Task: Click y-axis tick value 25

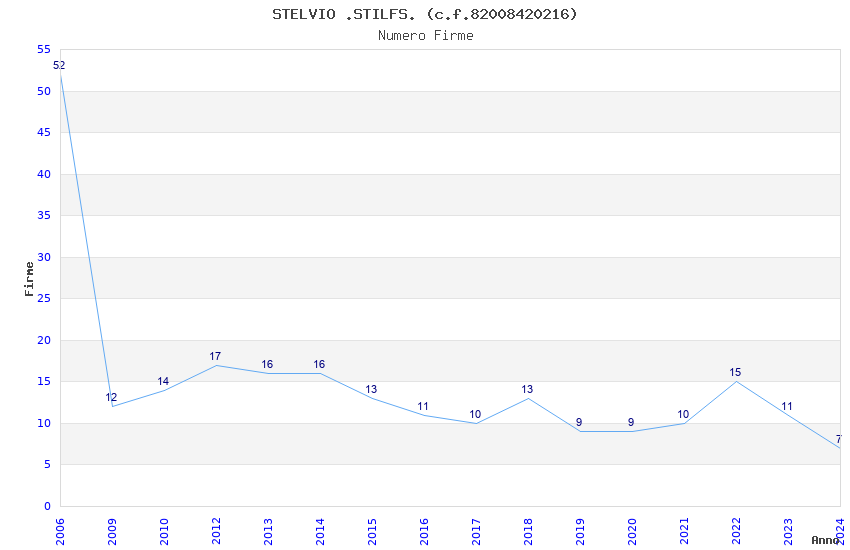Action: (x=44, y=298)
